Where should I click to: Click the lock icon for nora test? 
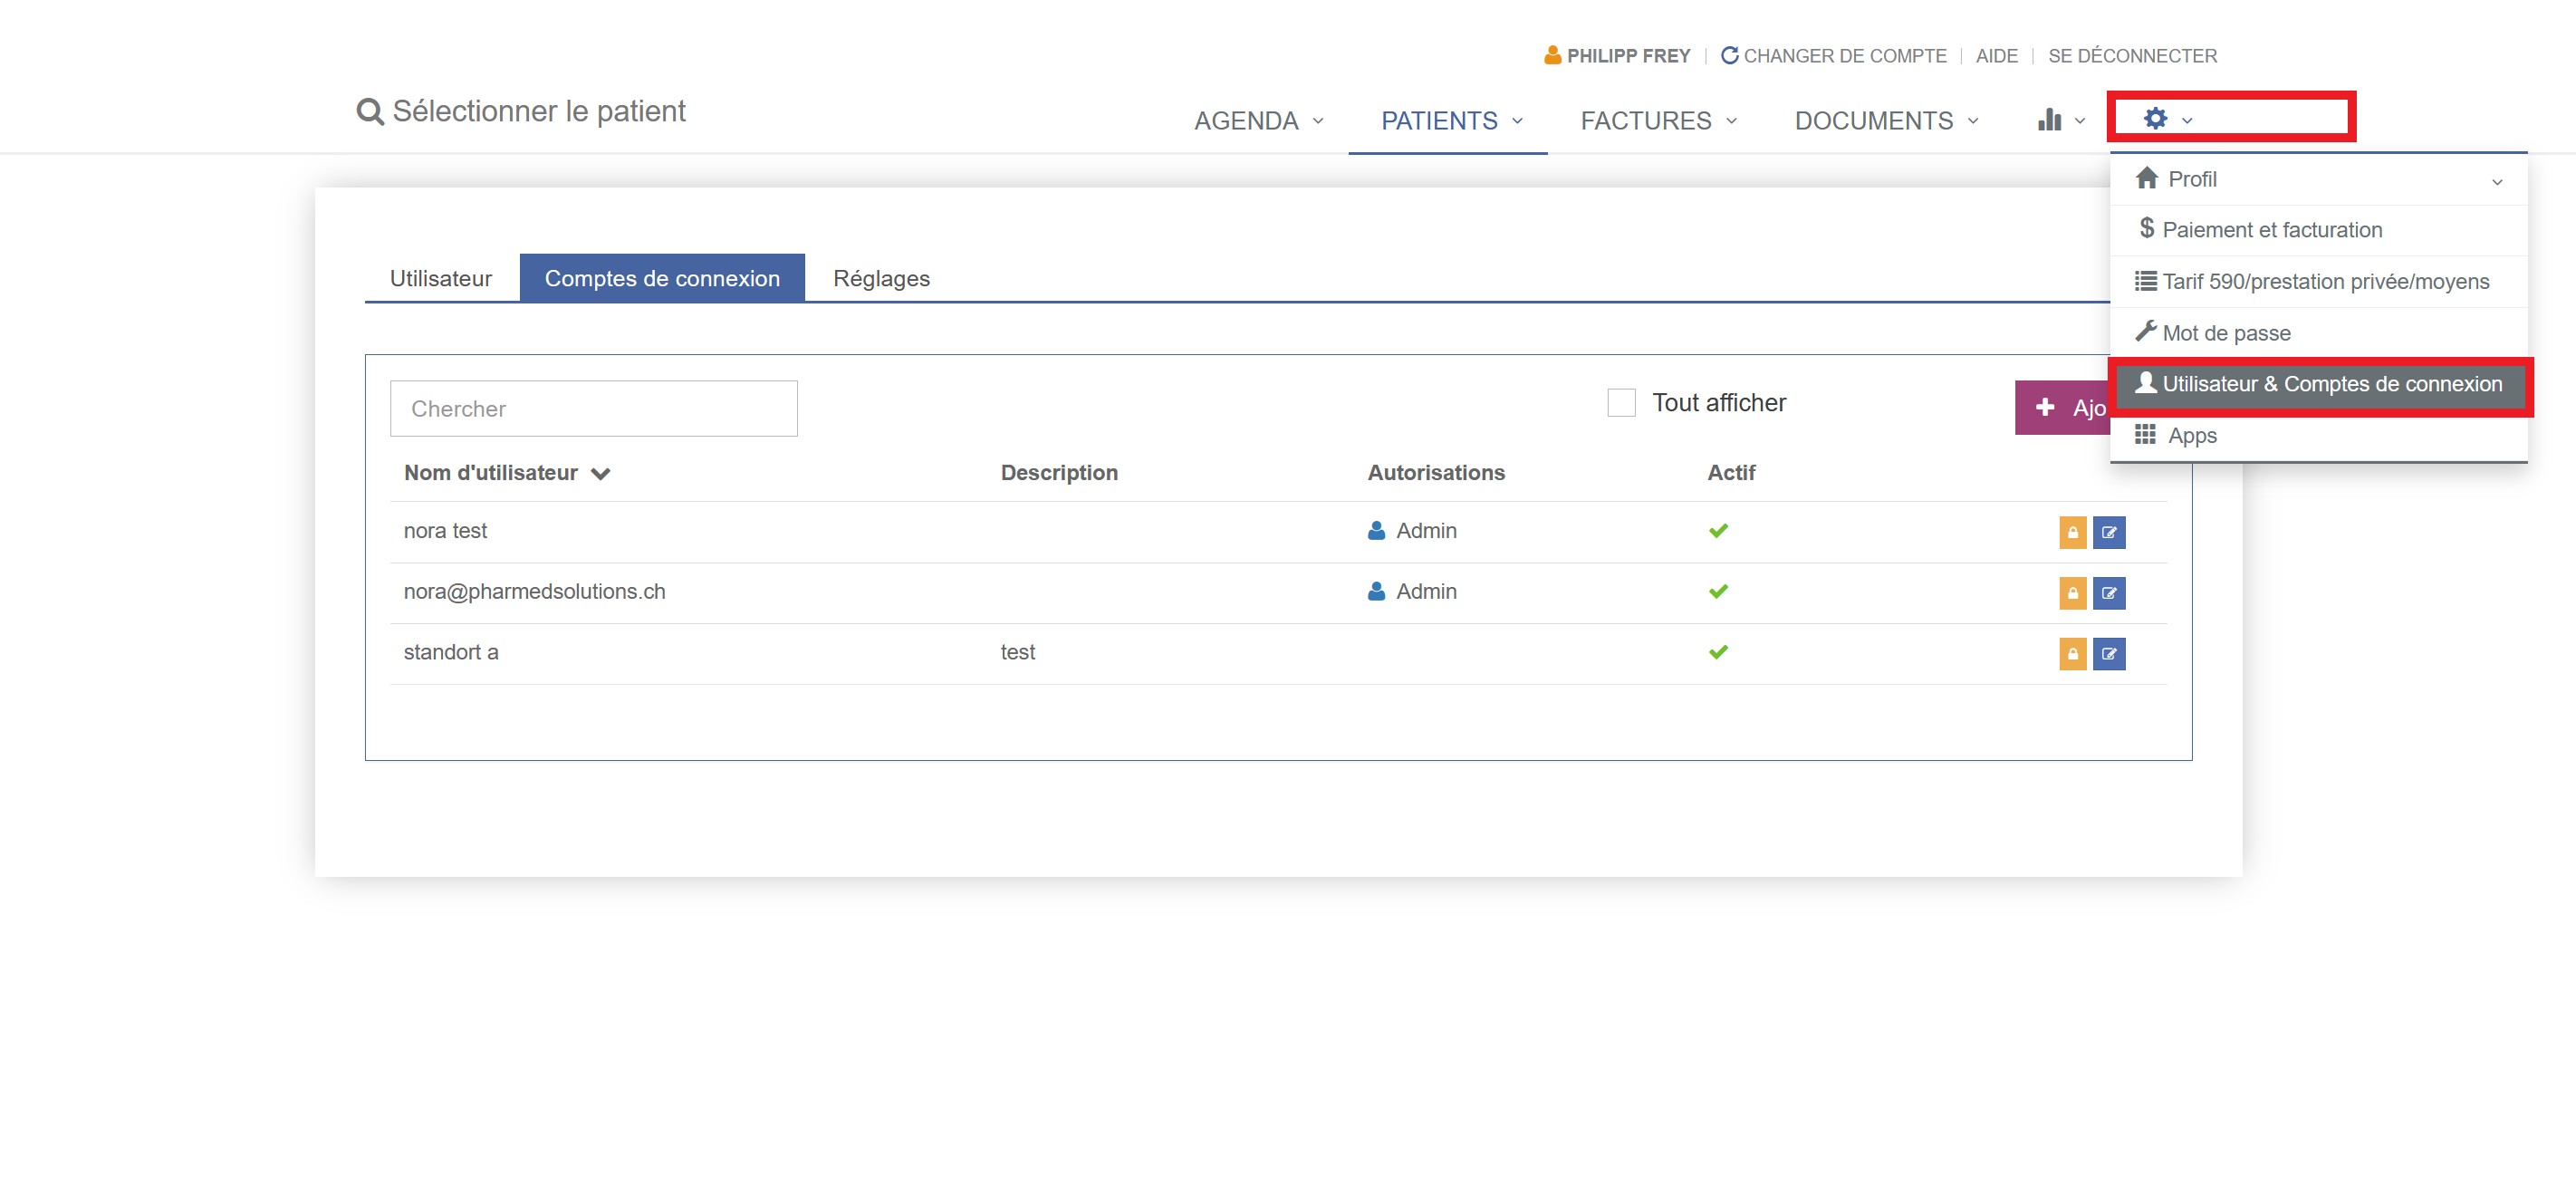coord(2072,532)
